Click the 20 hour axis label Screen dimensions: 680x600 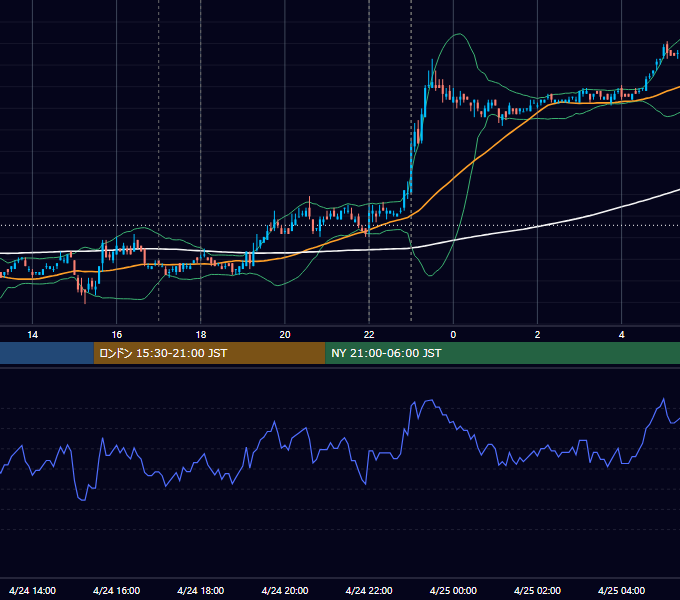285,335
